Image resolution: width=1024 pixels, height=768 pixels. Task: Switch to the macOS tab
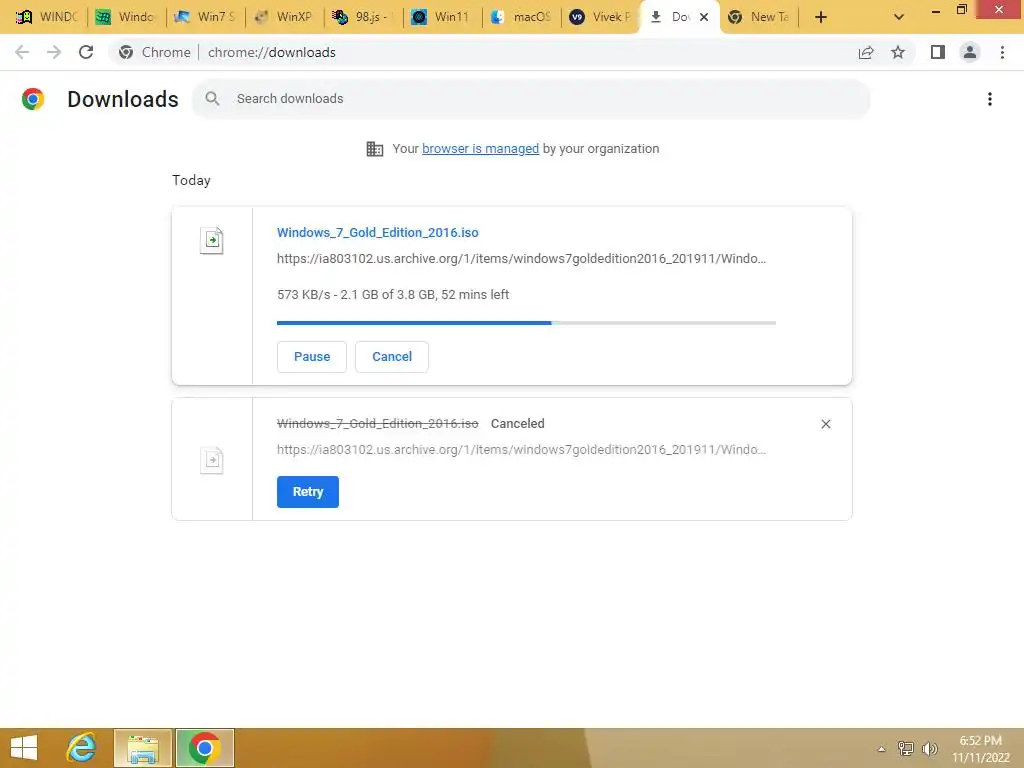pyautogui.click(x=522, y=17)
